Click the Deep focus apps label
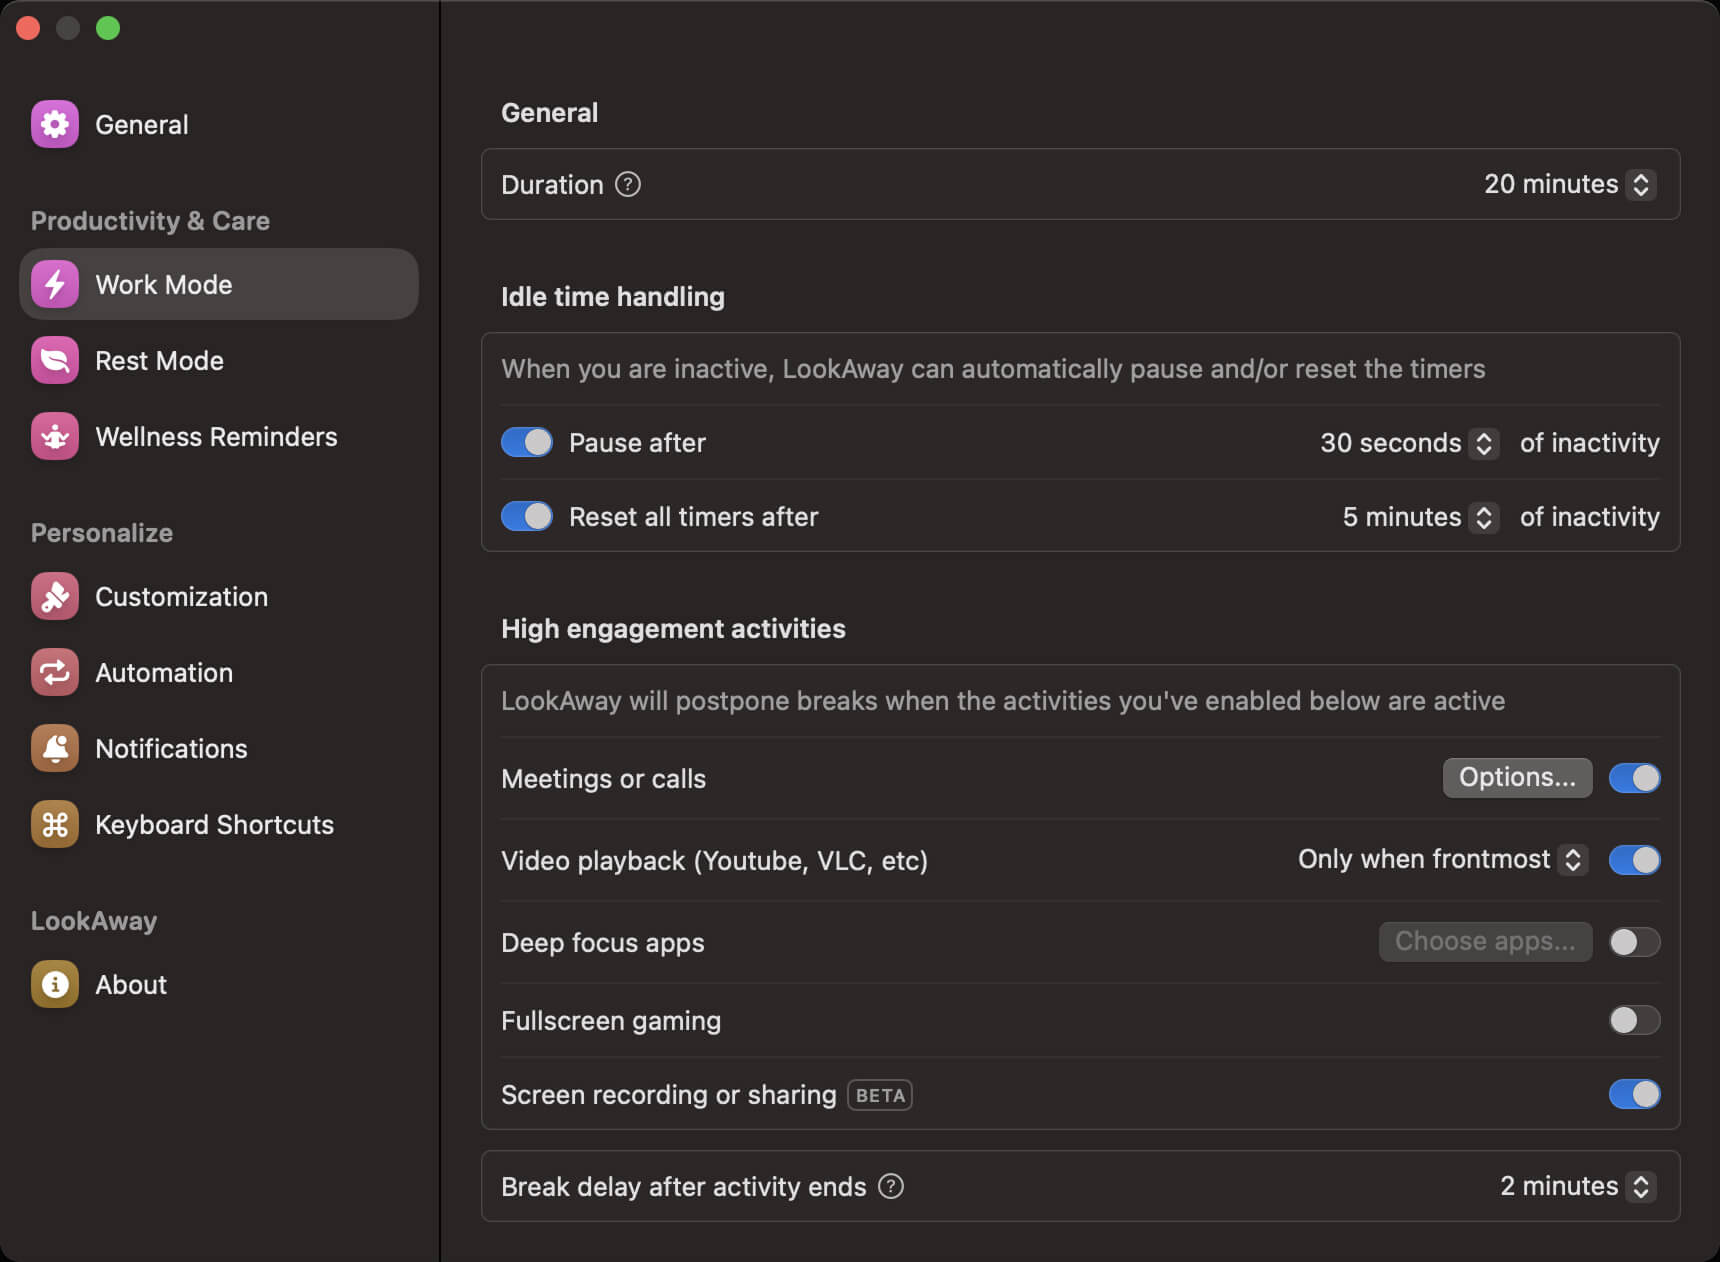This screenshot has height=1262, width=1720. pyautogui.click(x=603, y=942)
